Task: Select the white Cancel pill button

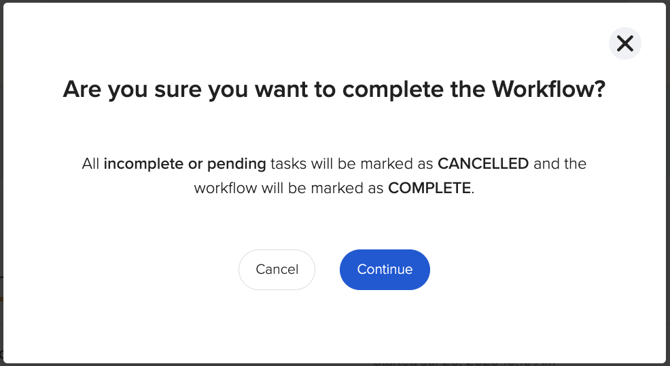Action: point(277,269)
